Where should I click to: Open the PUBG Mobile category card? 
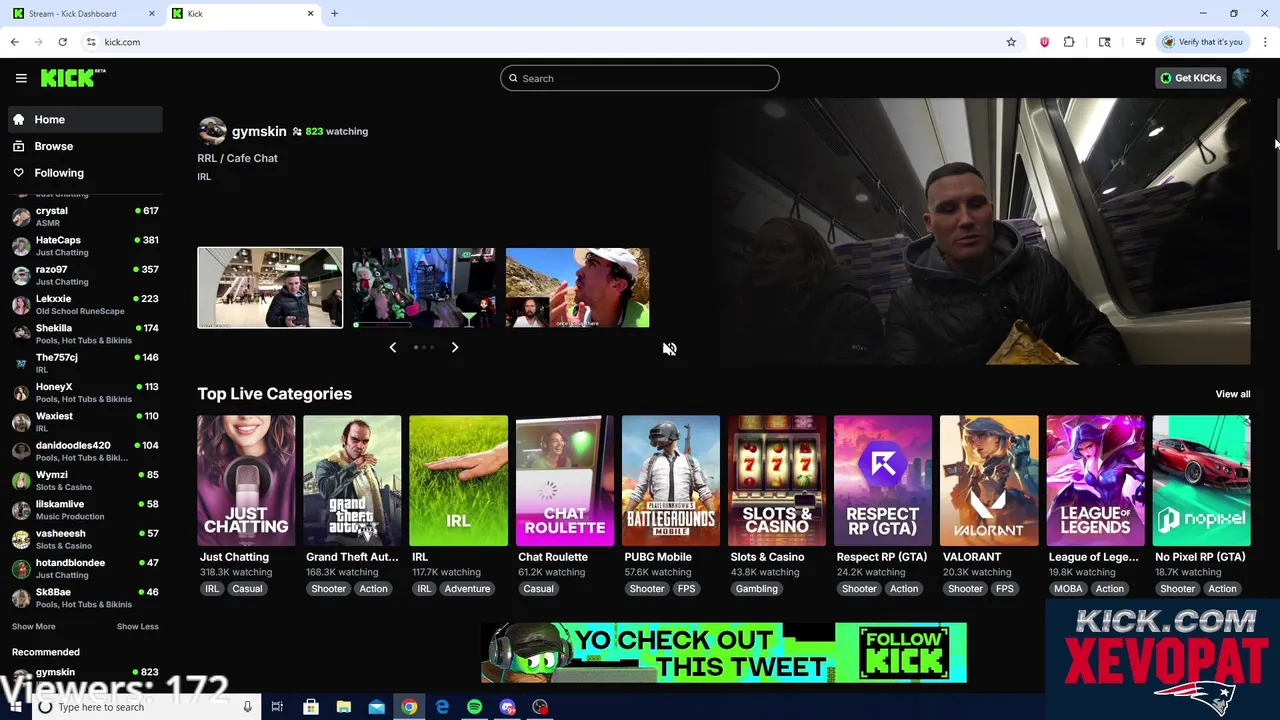[x=670, y=481]
